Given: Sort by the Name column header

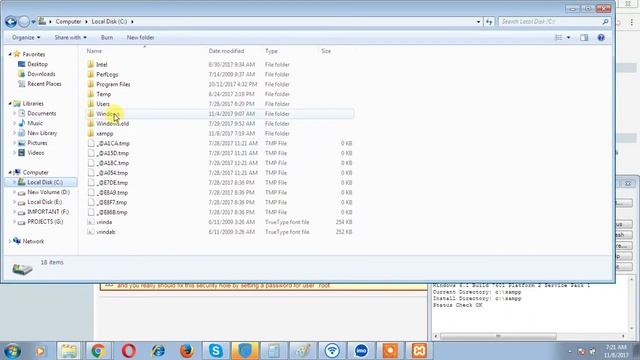Looking at the screenshot, I should (x=94, y=51).
